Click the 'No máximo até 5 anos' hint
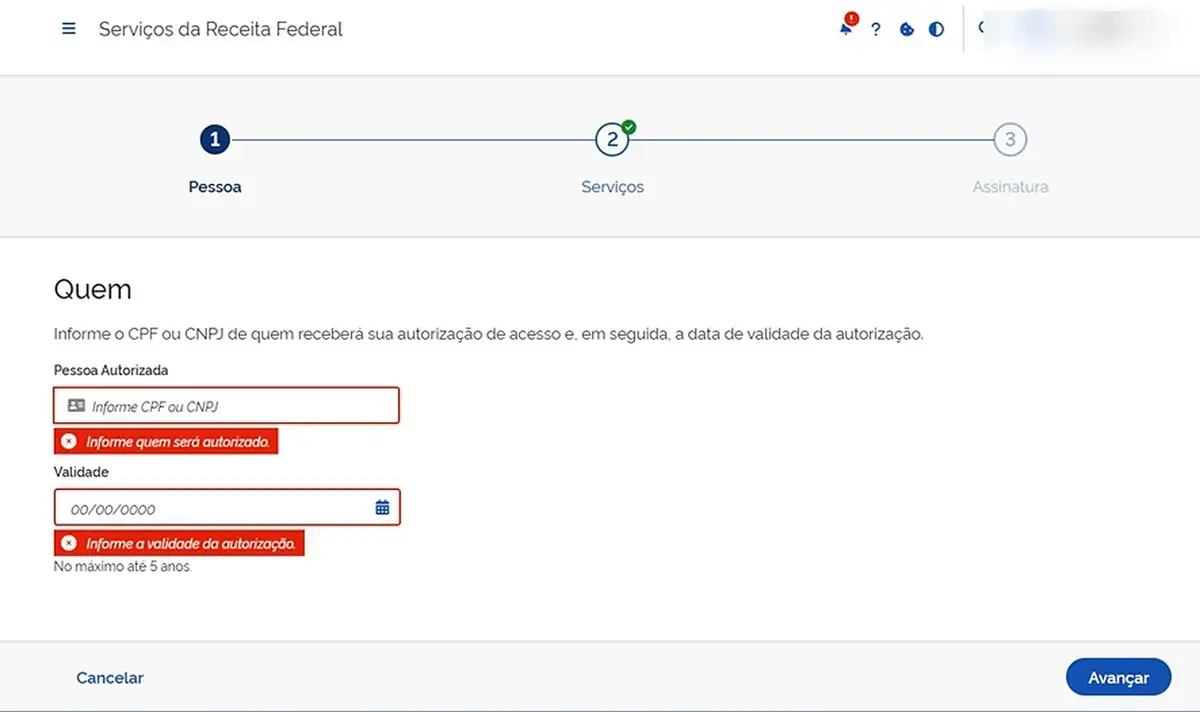 [121, 567]
